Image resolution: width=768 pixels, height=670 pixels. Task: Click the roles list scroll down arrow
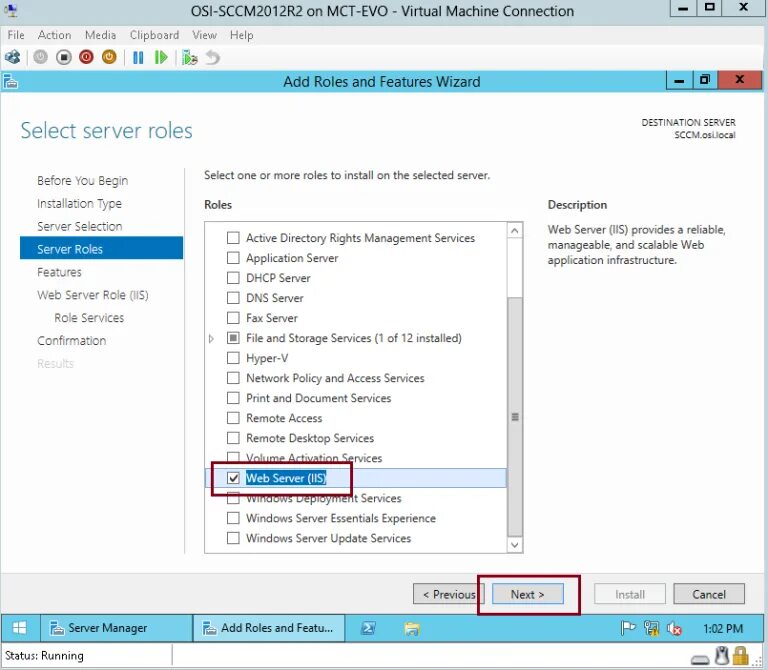(x=515, y=545)
